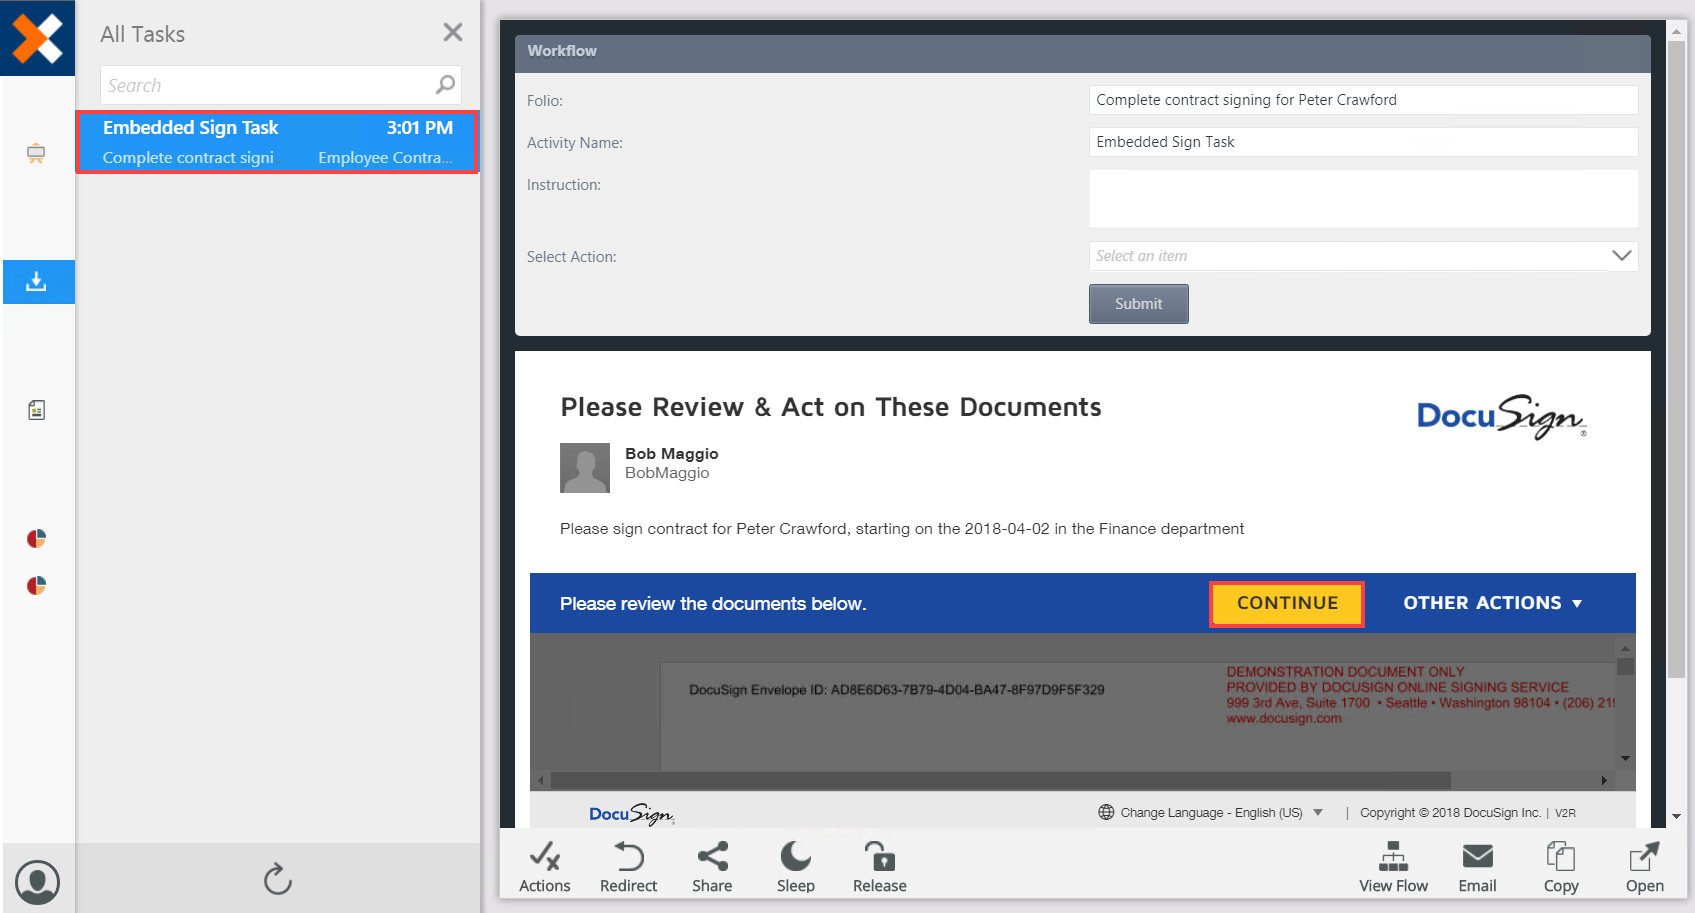Redirect the task to another user
Image resolution: width=1695 pixels, height=913 pixels.
(x=629, y=867)
